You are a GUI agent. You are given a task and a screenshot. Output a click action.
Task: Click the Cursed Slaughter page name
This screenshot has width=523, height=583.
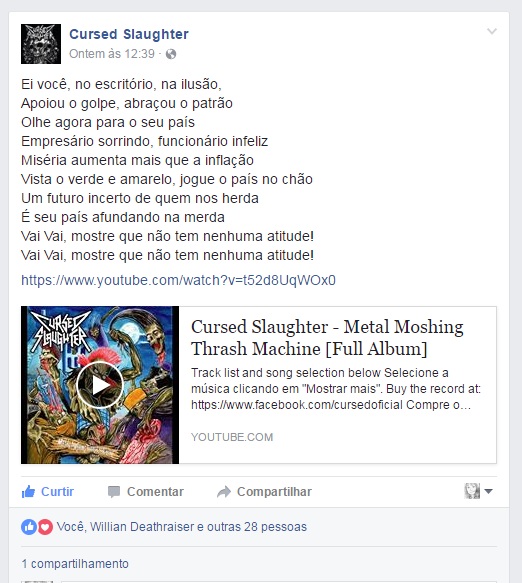(129, 34)
